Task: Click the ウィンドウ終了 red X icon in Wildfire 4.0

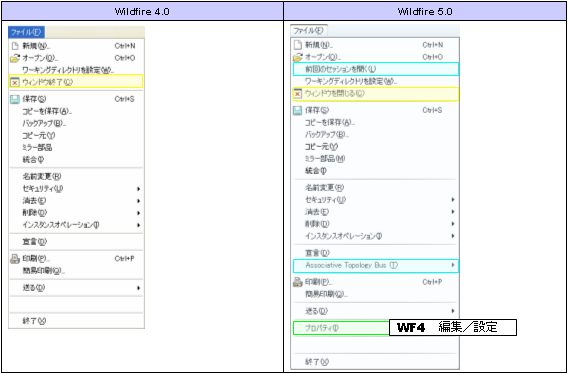Action: [15, 82]
